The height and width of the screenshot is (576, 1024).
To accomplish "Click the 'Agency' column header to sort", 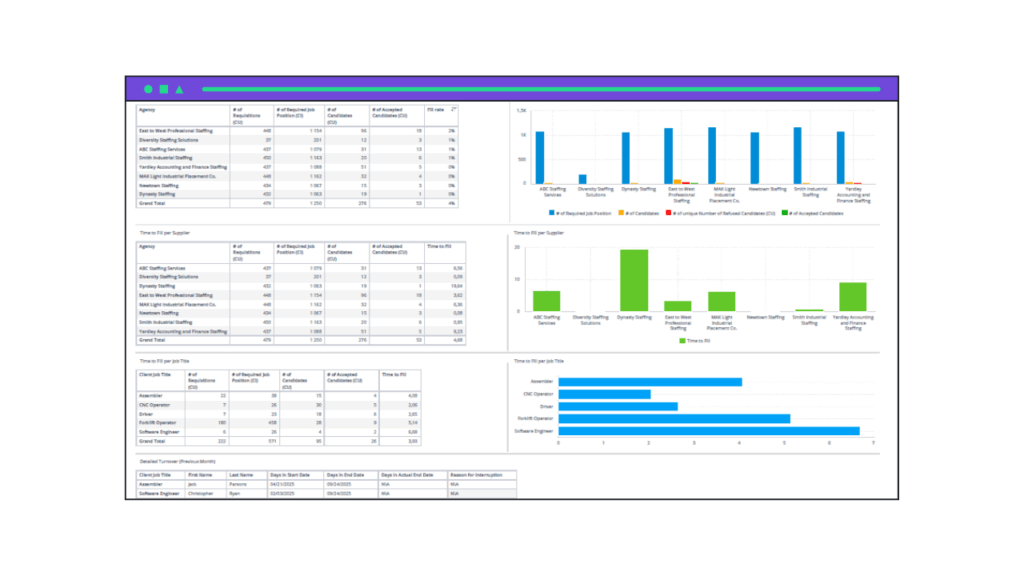I will (x=145, y=110).
